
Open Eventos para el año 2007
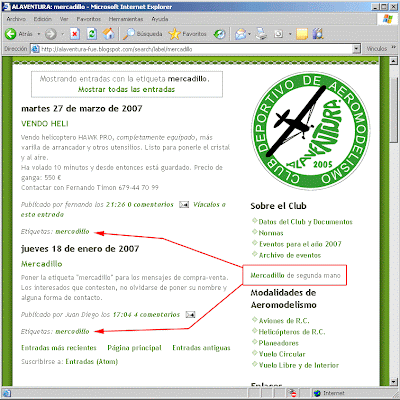300,244
